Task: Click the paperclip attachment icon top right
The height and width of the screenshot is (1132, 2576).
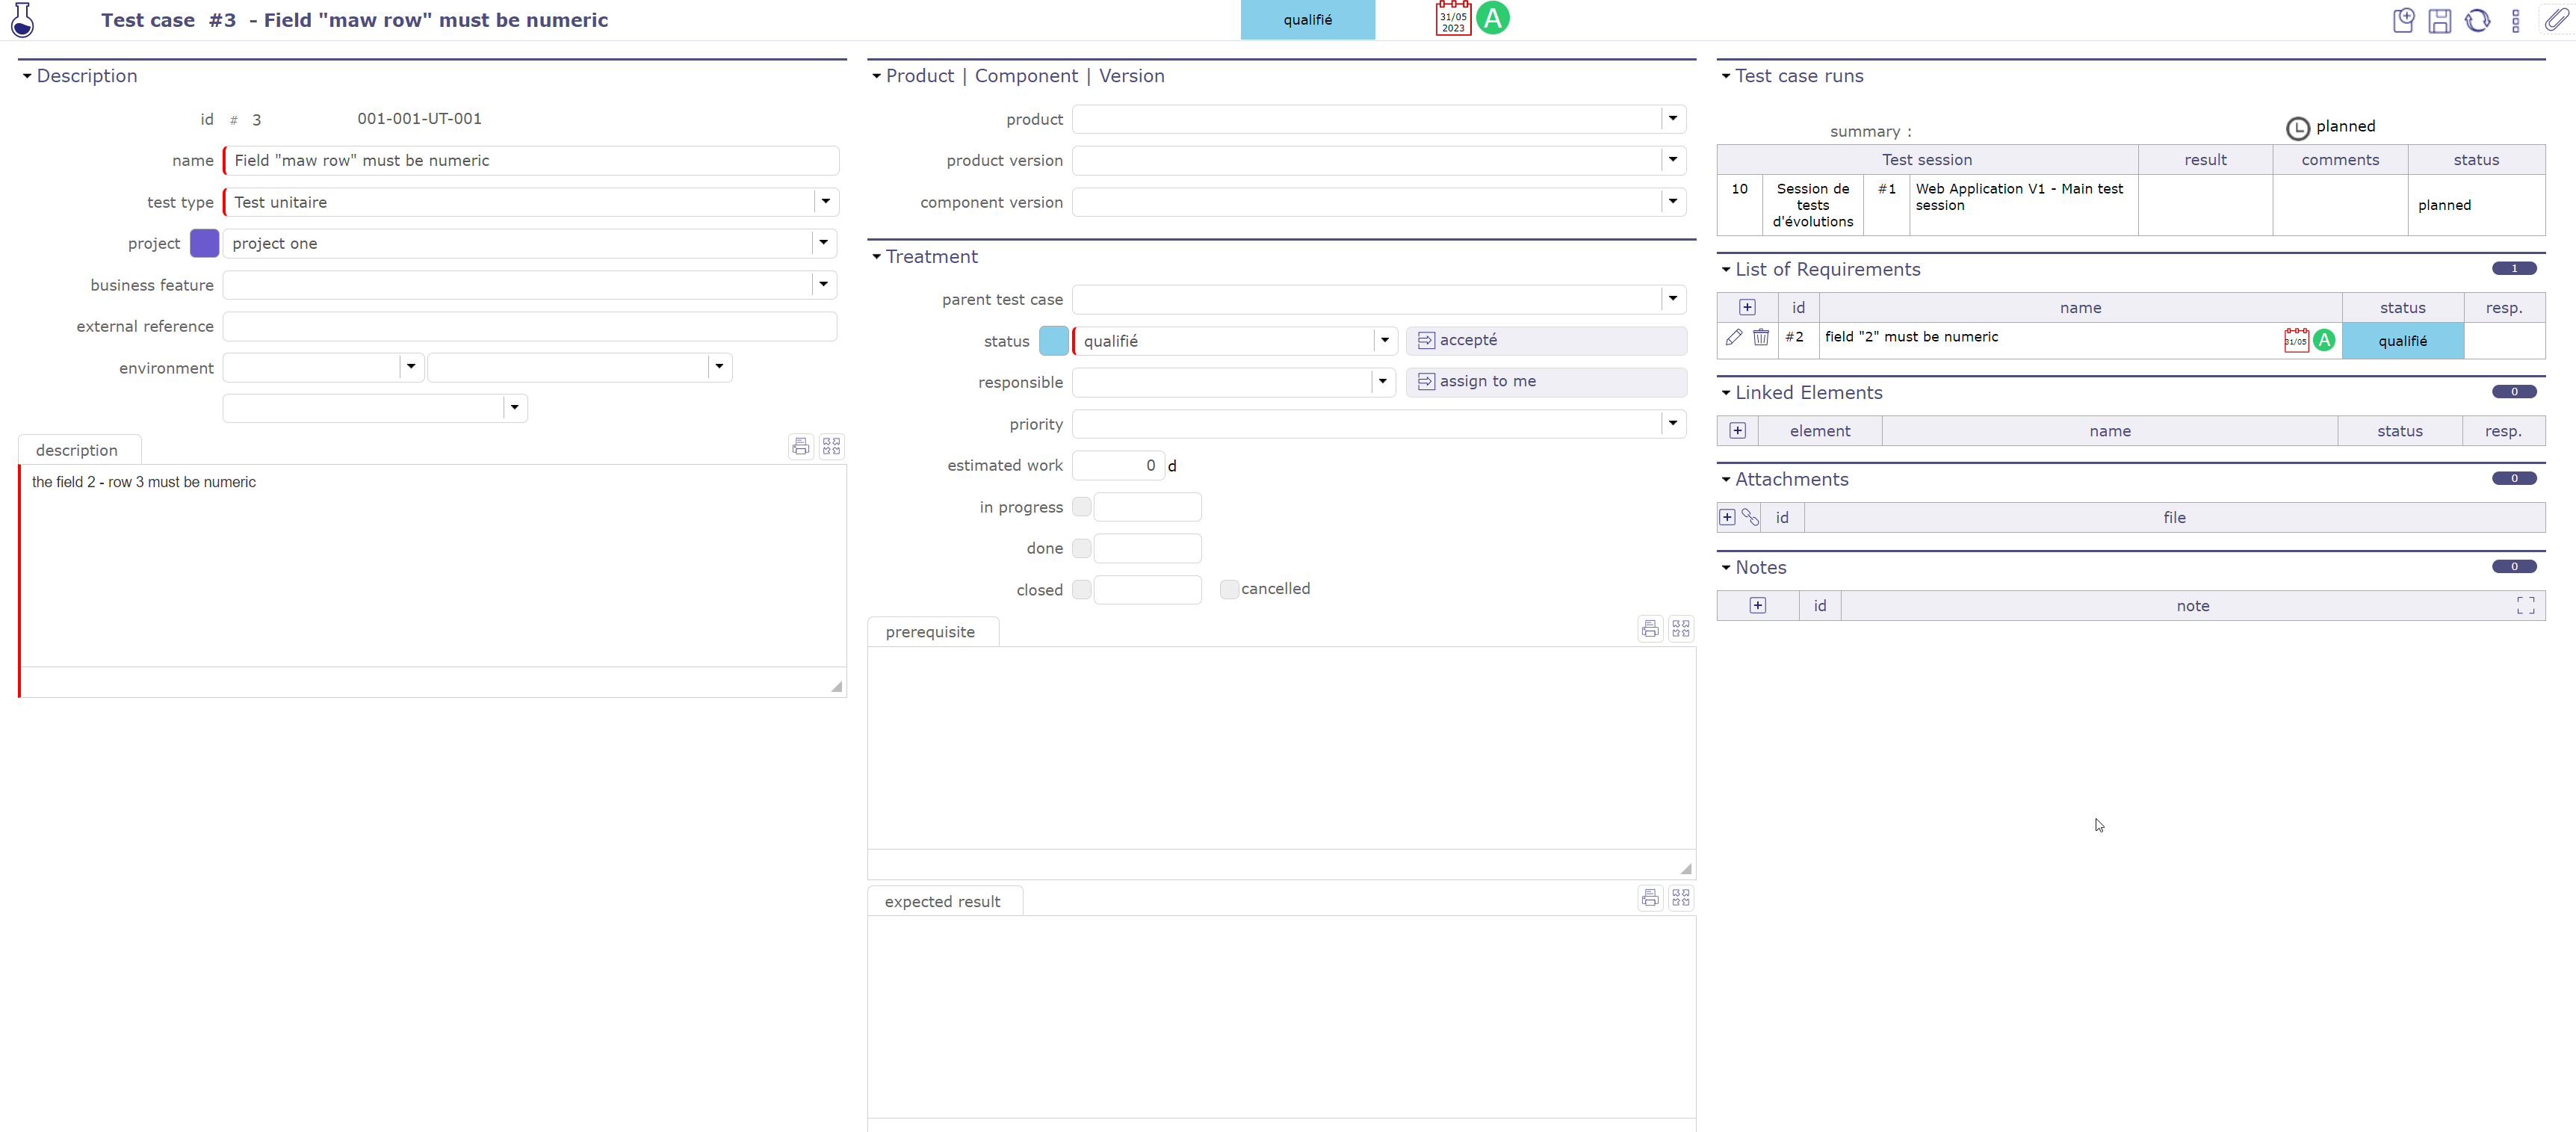Action: [x=2556, y=20]
